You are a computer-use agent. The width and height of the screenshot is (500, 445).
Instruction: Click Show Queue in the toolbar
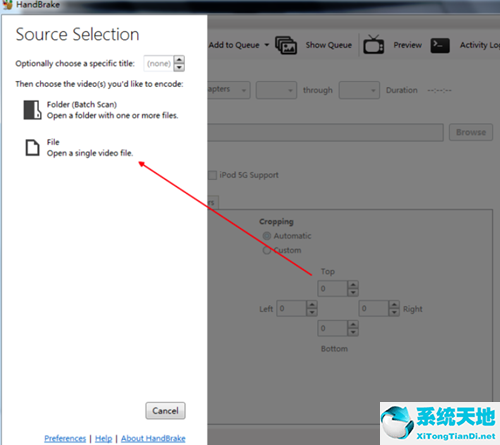click(x=329, y=45)
